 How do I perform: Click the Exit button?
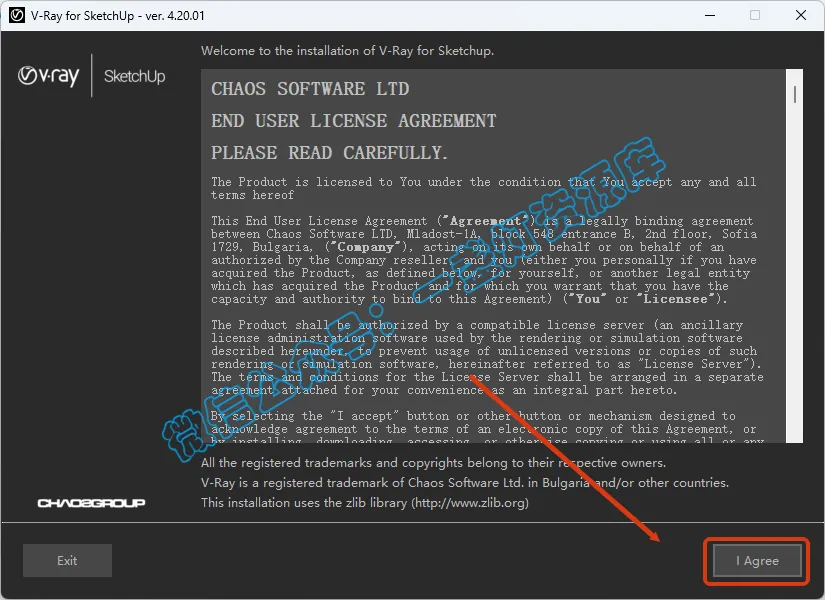point(67,561)
